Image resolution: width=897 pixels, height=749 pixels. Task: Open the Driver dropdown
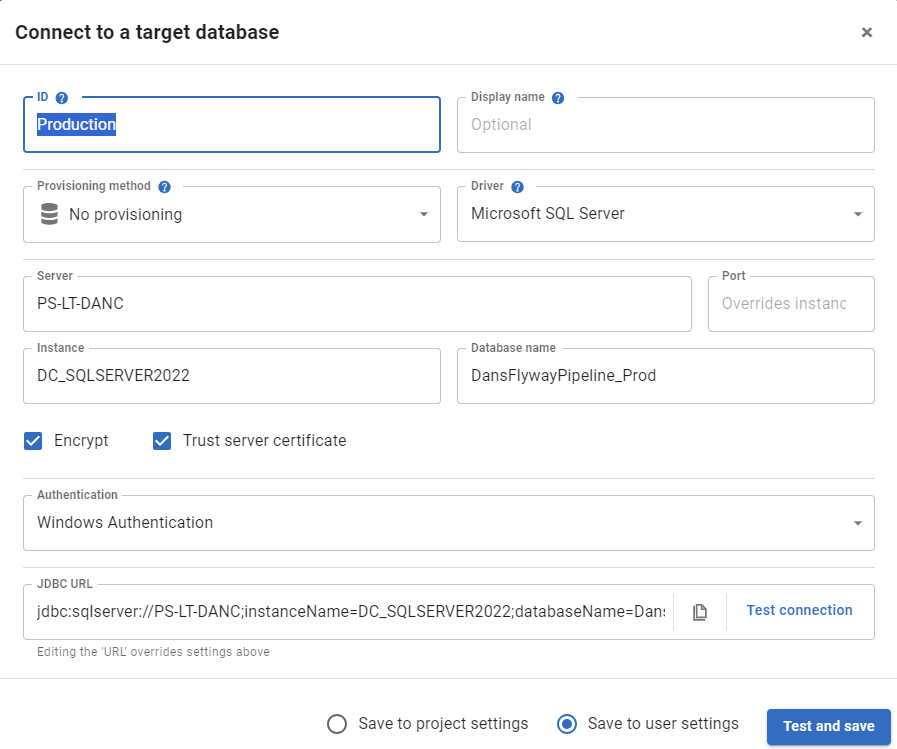[x=666, y=214]
